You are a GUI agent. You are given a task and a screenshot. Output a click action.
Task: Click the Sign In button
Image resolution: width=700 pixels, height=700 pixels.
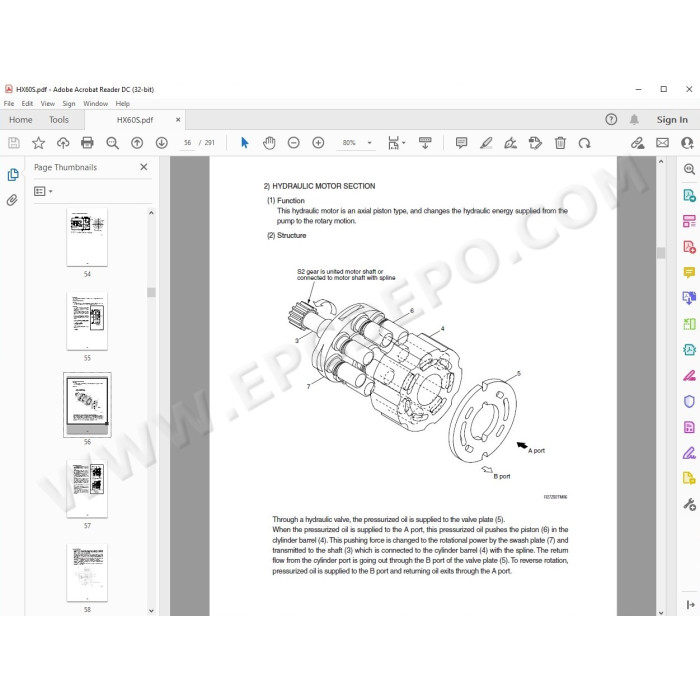coord(672,120)
